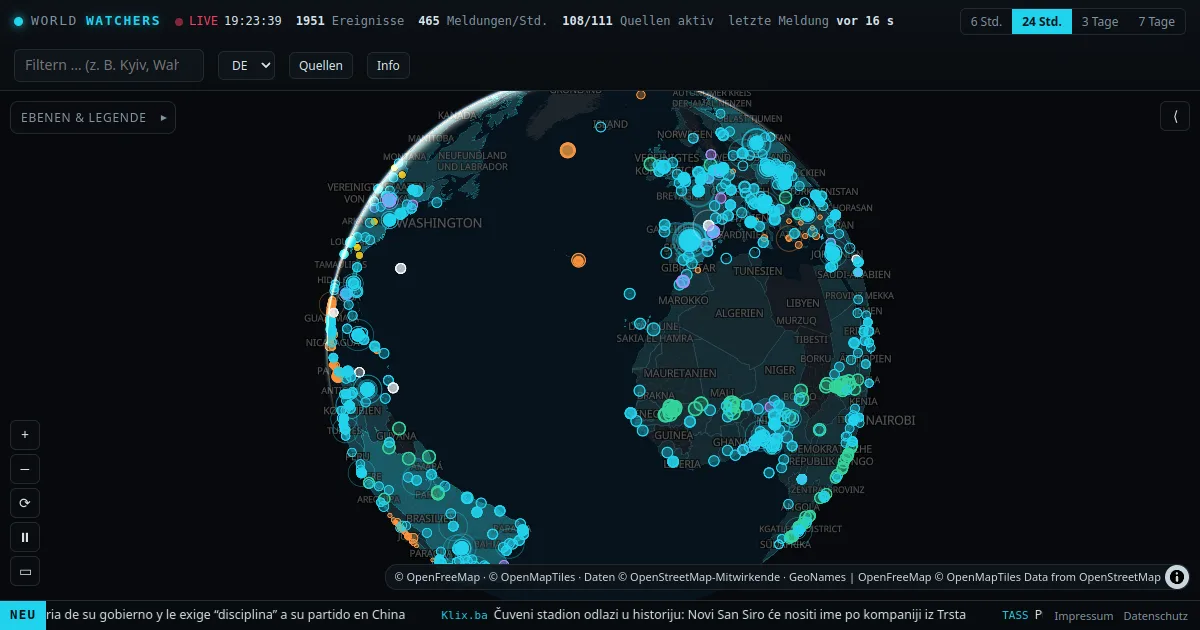
Task: Click the red LIVE indicator
Action: 196,21
